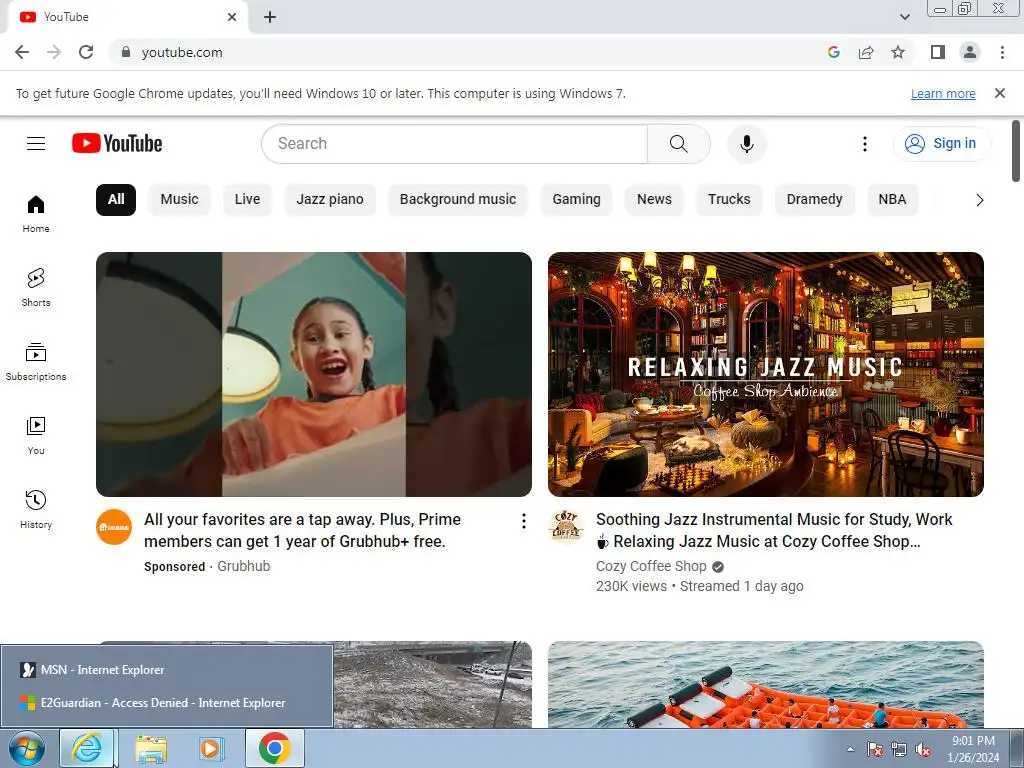Click the search magnifier button
Viewport: 1024px width, 768px height.
pos(679,144)
